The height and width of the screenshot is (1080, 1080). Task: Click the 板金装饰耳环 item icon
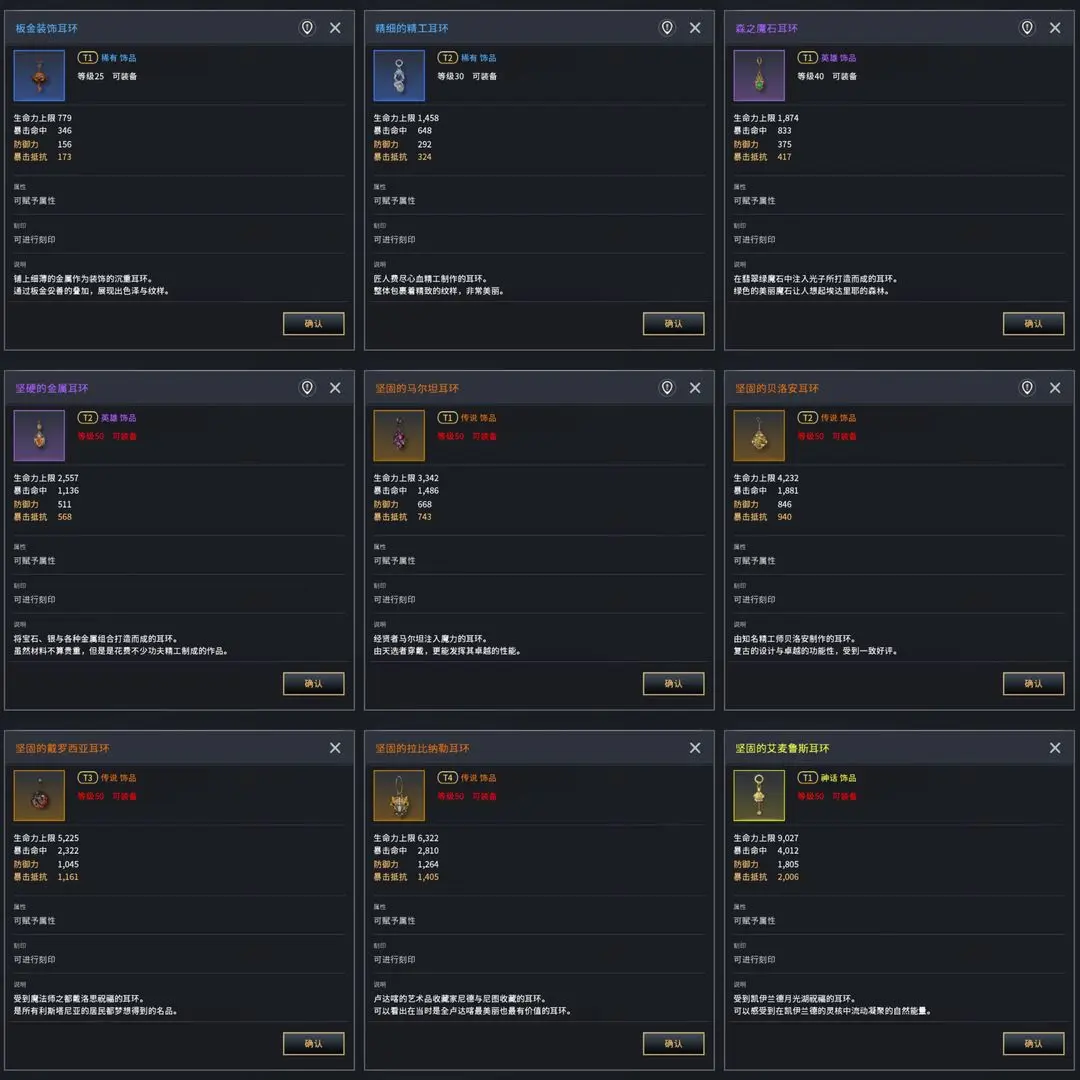[x=40, y=76]
